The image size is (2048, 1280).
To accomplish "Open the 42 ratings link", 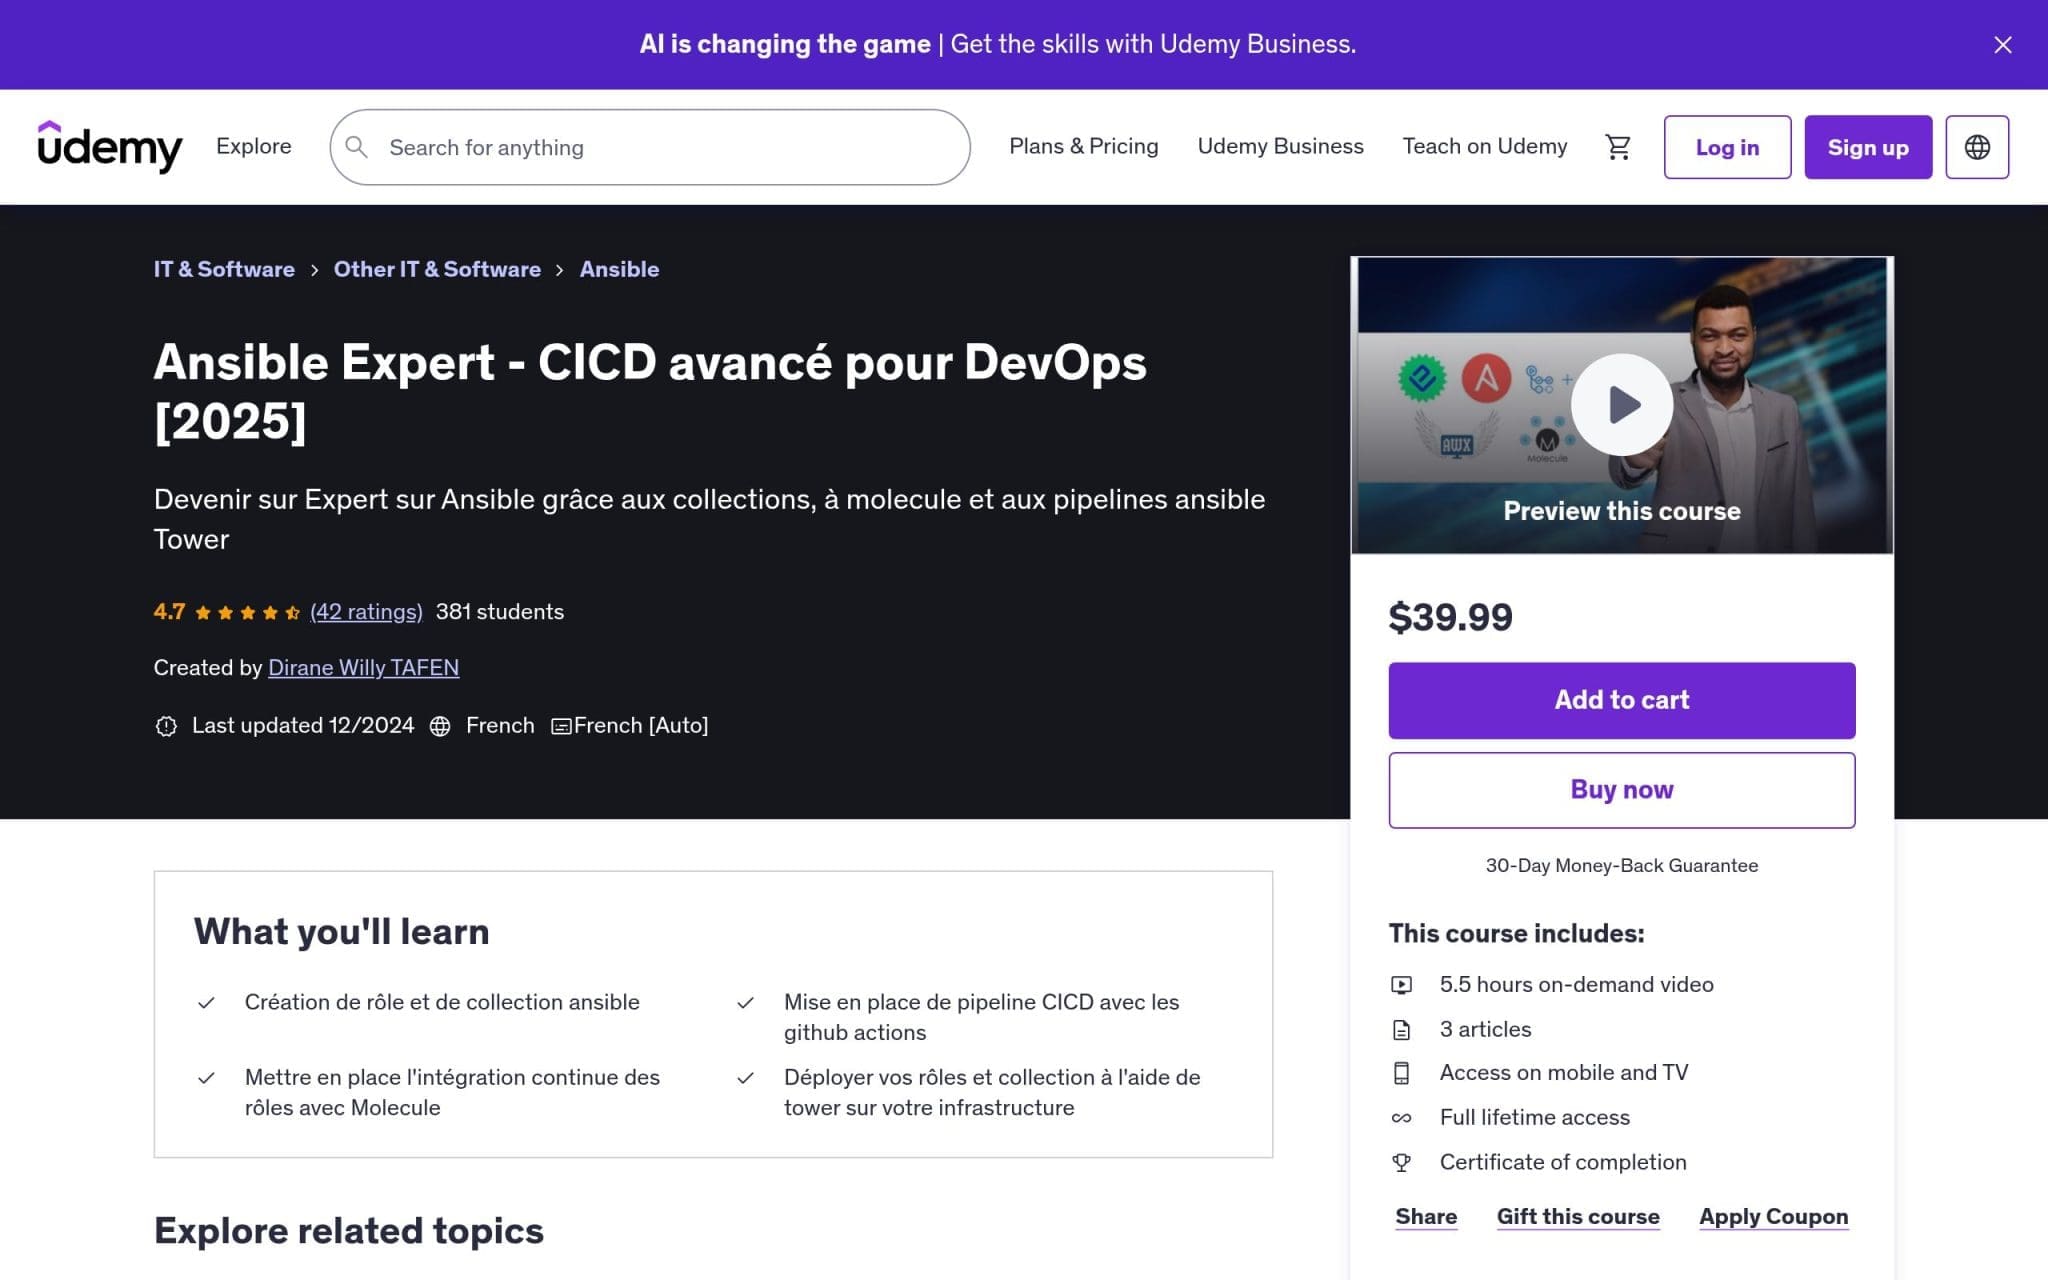I will pyautogui.click(x=365, y=611).
